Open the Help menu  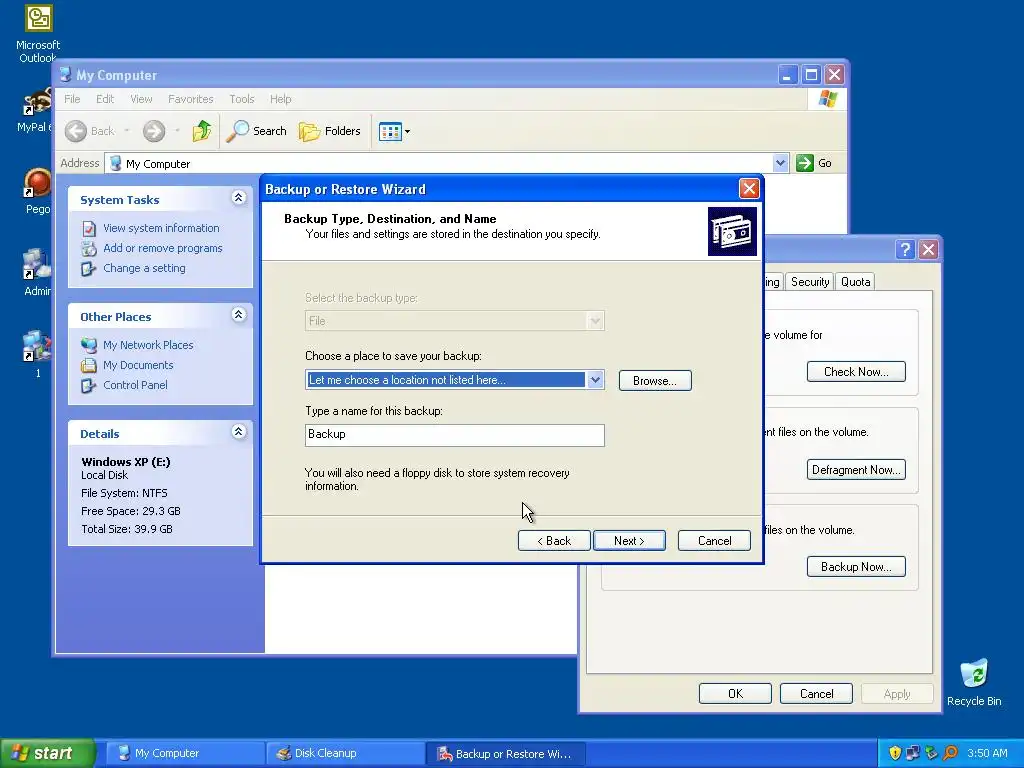[281, 99]
